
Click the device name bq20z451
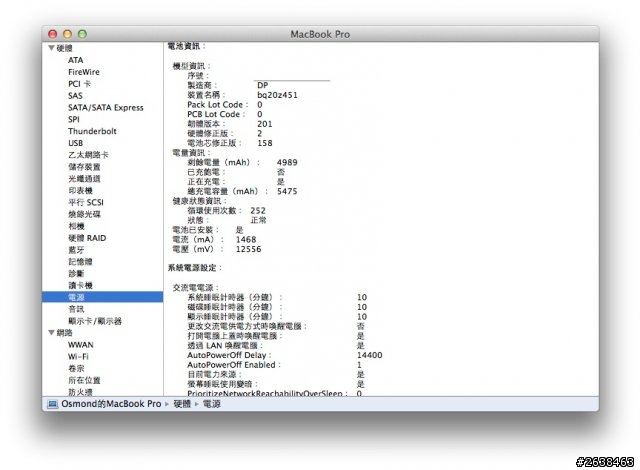[277, 95]
